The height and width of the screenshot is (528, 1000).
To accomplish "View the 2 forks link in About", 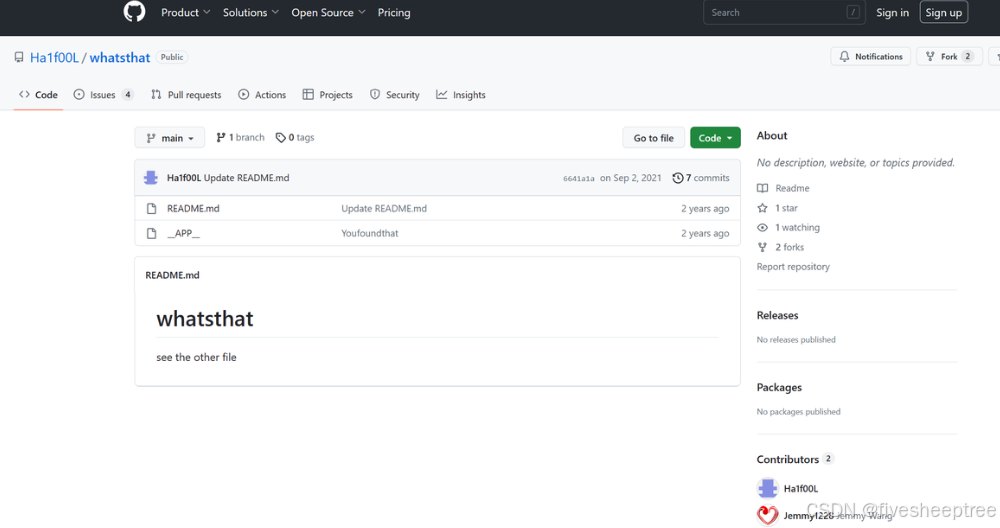I will [x=781, y=247].
